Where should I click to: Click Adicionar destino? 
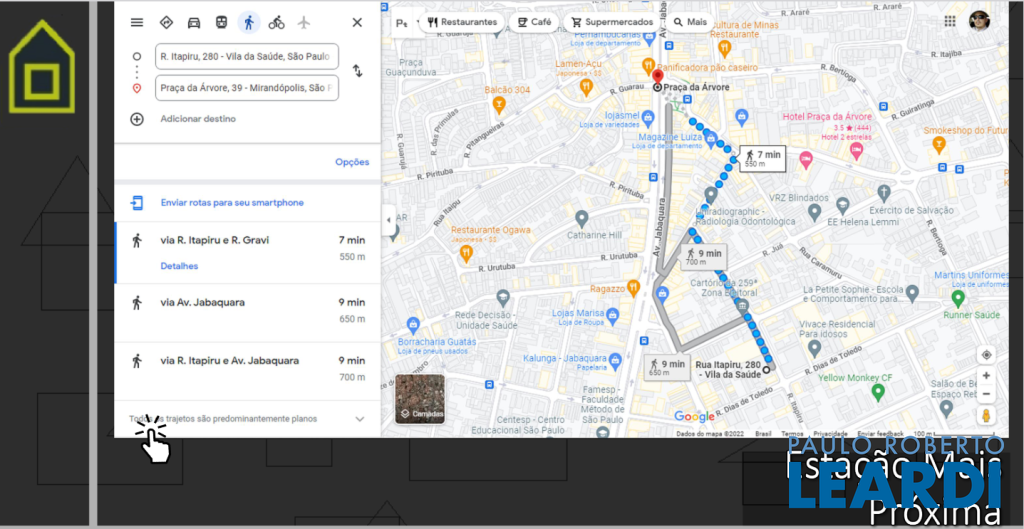click(198, 119)
